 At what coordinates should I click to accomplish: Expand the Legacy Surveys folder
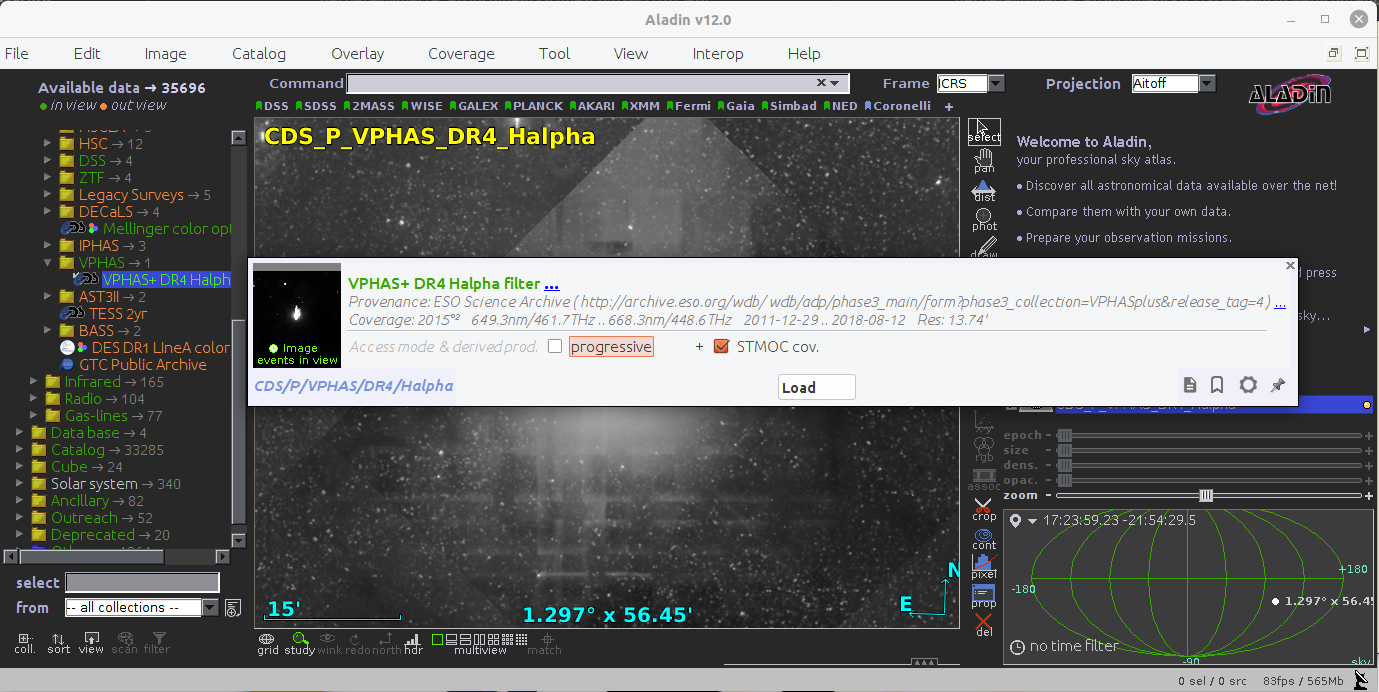pos(47,195)
